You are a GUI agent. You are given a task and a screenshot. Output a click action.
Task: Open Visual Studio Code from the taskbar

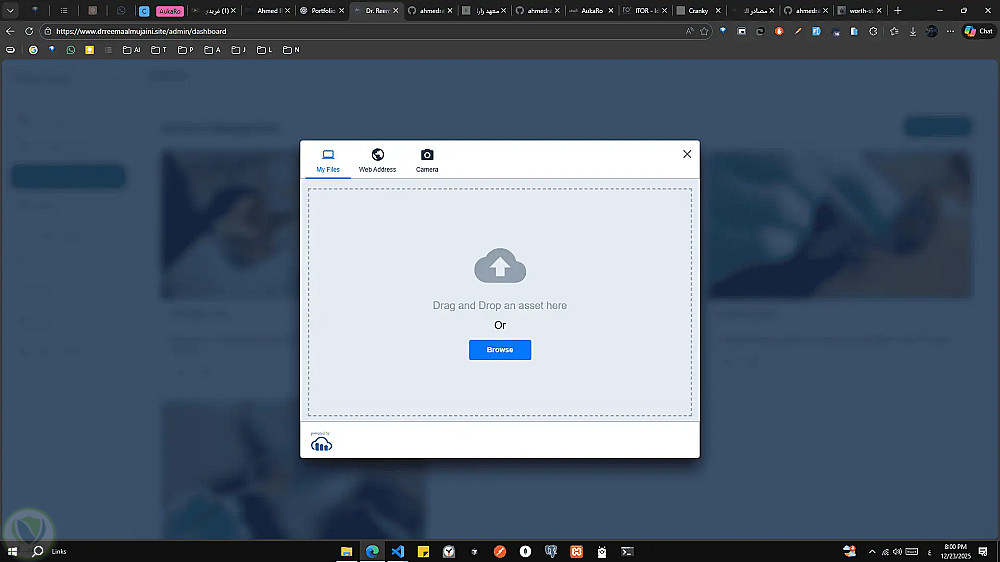[x=397, y=551]
